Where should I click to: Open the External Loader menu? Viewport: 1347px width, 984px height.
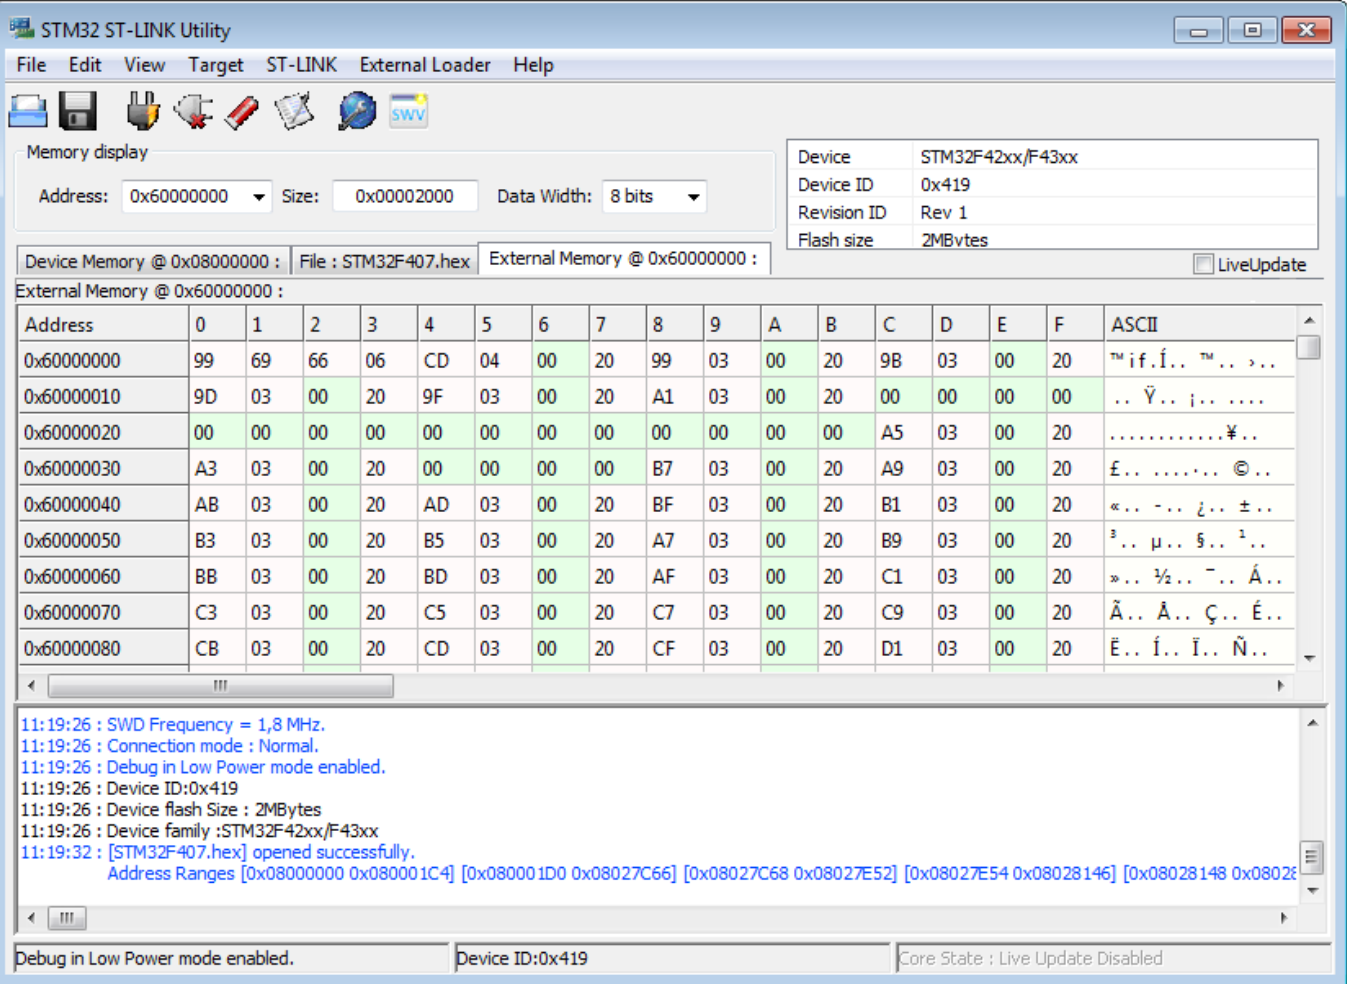tap(425, 65)
